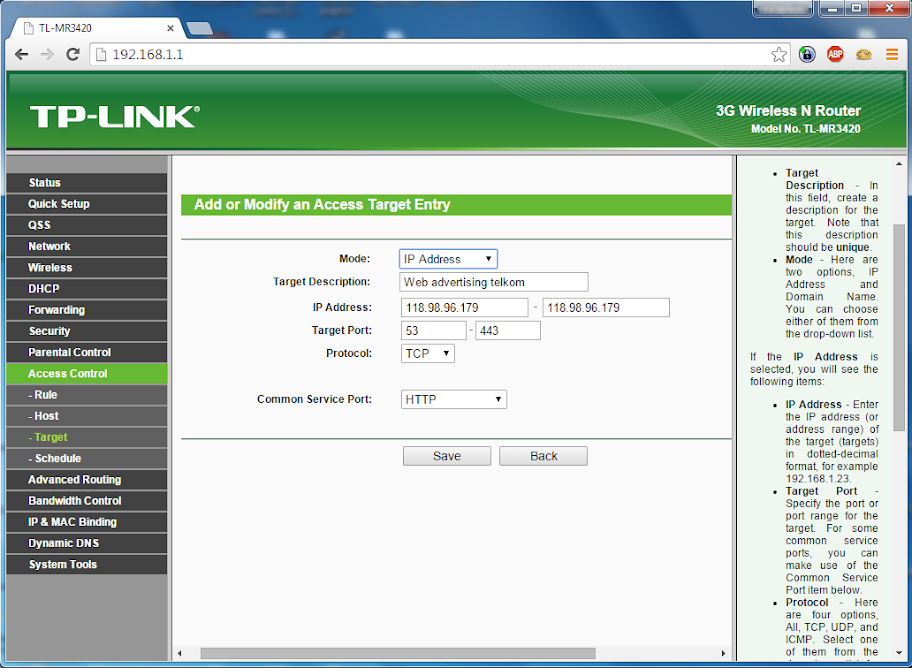Viewport: 912px width, 668px height.
Task: Select the TL-MR3420 browser tab
Action: (97, 28)
